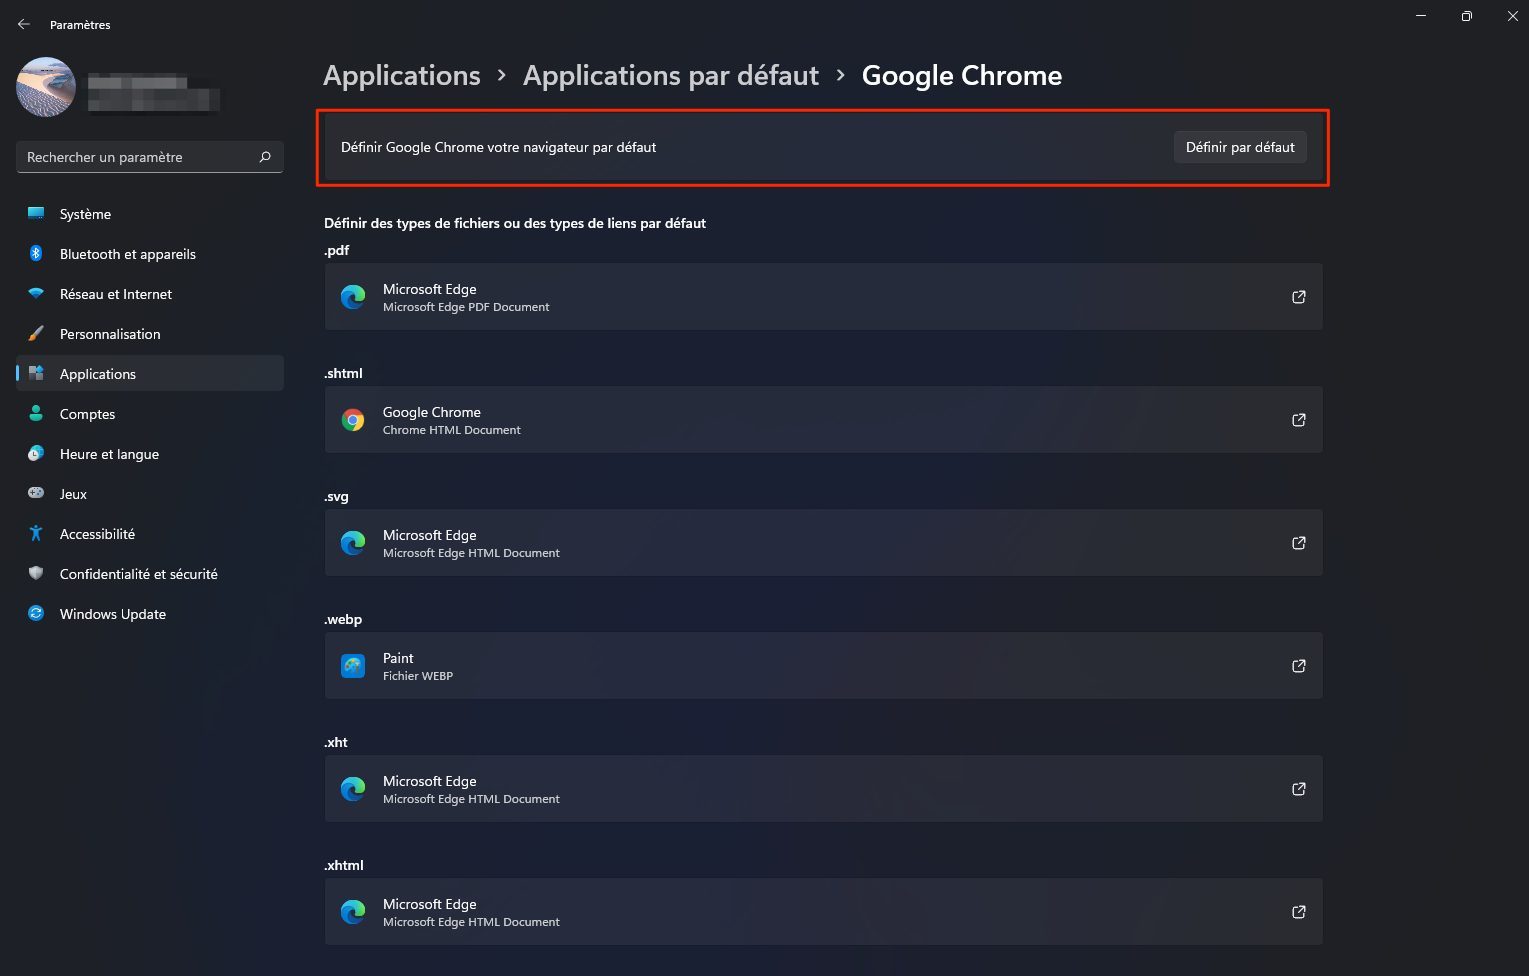The height and width of the screenshot is (976, 1529).
Task: Open Accessibilité section
Action: [150, 534]
